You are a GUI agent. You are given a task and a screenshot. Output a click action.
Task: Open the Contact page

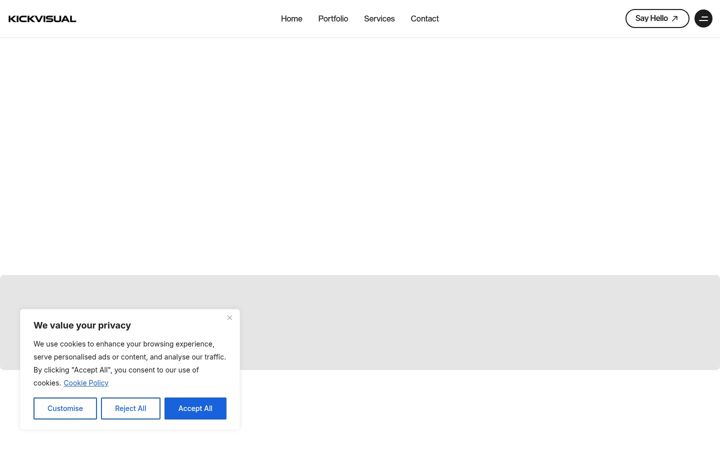pos(425,19)
